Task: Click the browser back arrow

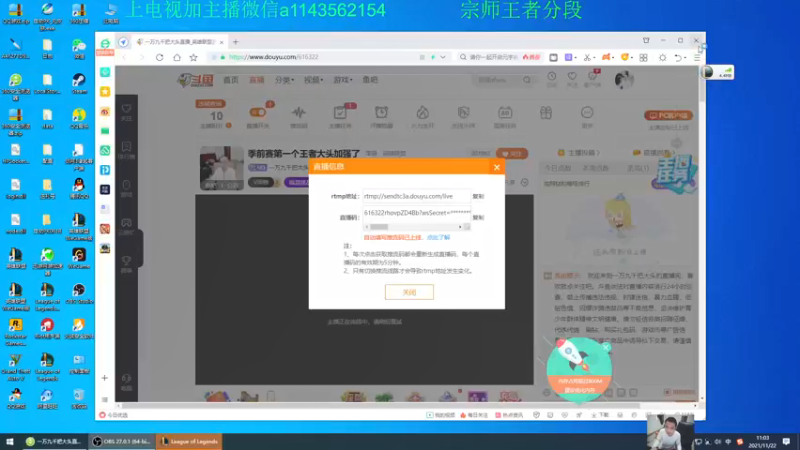Action: [x=125, y=57]
